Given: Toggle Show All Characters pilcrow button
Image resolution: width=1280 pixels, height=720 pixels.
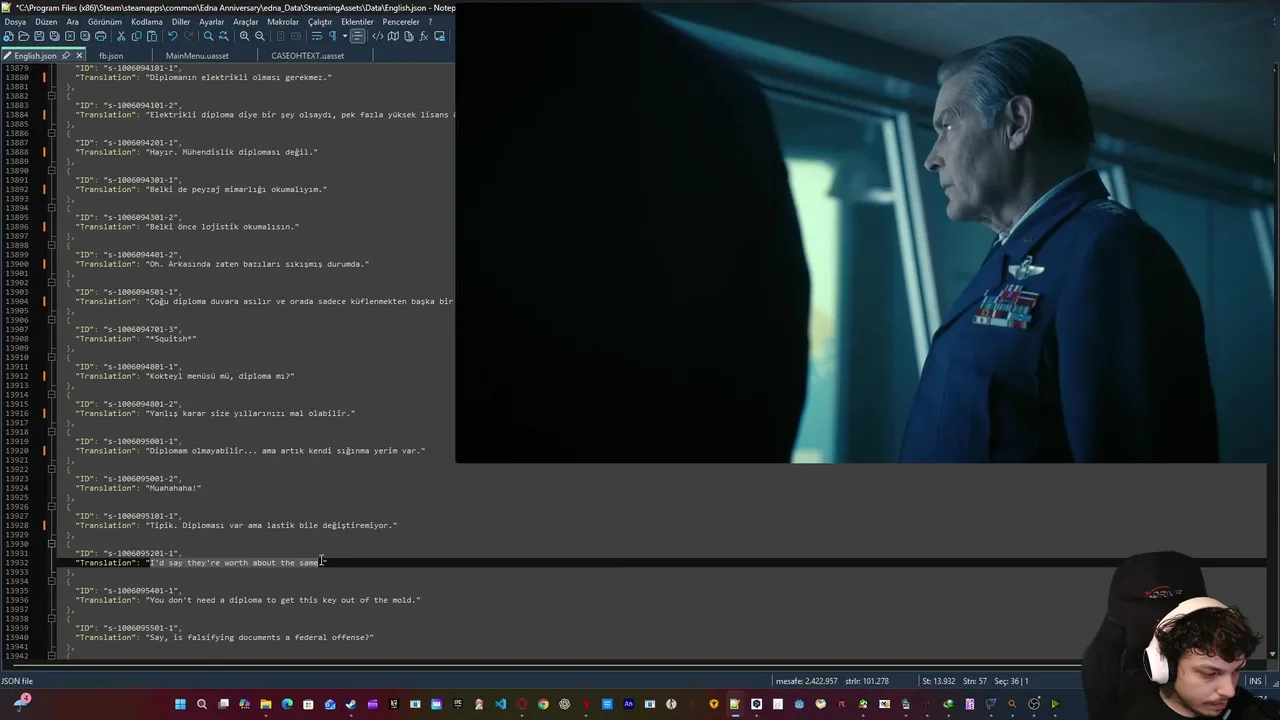Looking at the screenshot, I should [x=332, y=36].
